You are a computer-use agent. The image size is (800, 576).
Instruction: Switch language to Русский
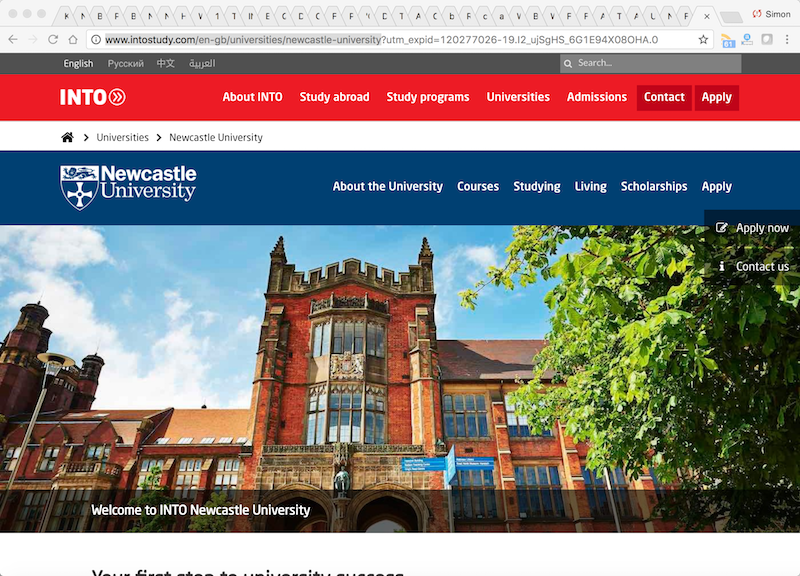tap(125, 63)
